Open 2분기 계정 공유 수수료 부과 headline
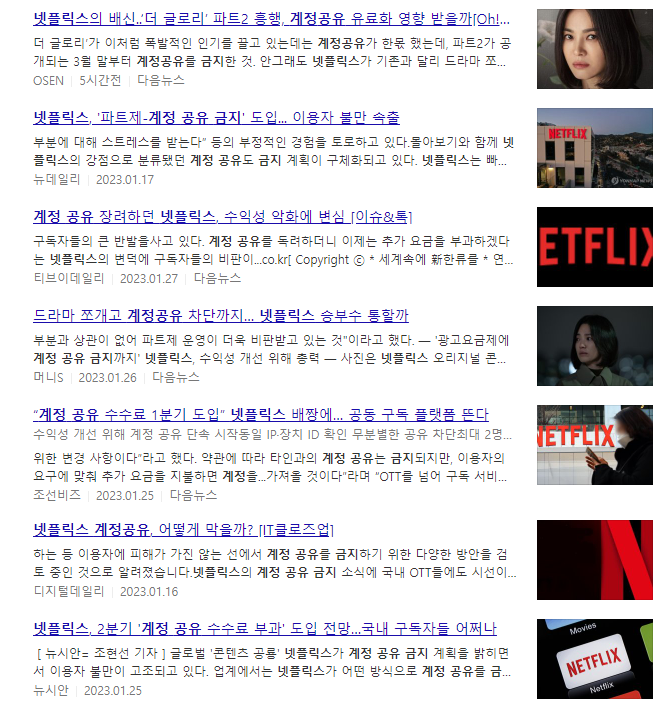Image resolution: width=658 pixels, height=705 pixels. coord(265,629)
